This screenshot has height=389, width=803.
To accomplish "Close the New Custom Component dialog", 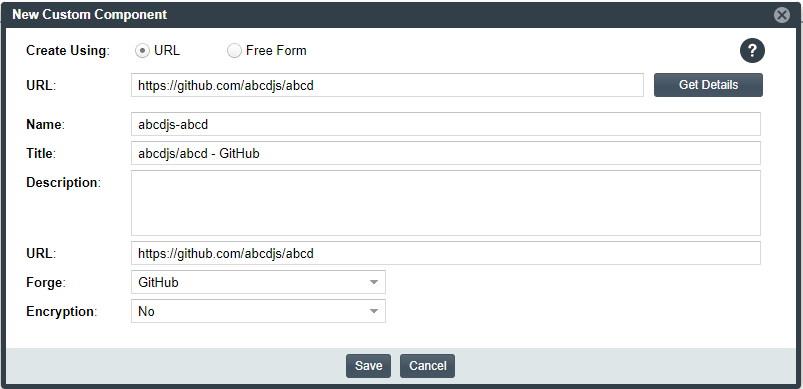I will click(x=781, y=15).
